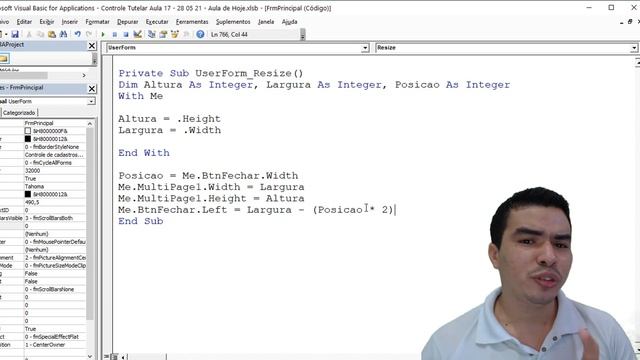
Task: Click the 3 - fmScrollBarsBoth value
Action: click(x=55, y=218)
